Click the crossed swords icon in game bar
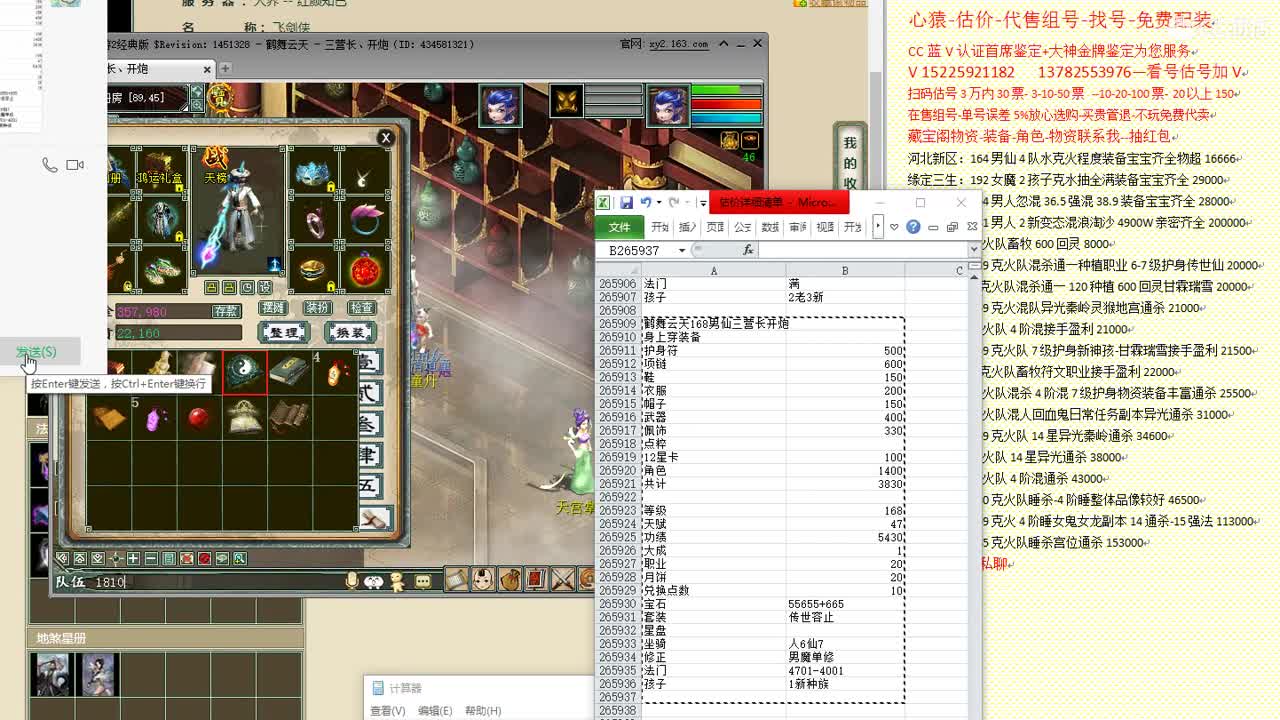The image size is (1280, 720). click(562, 579)
